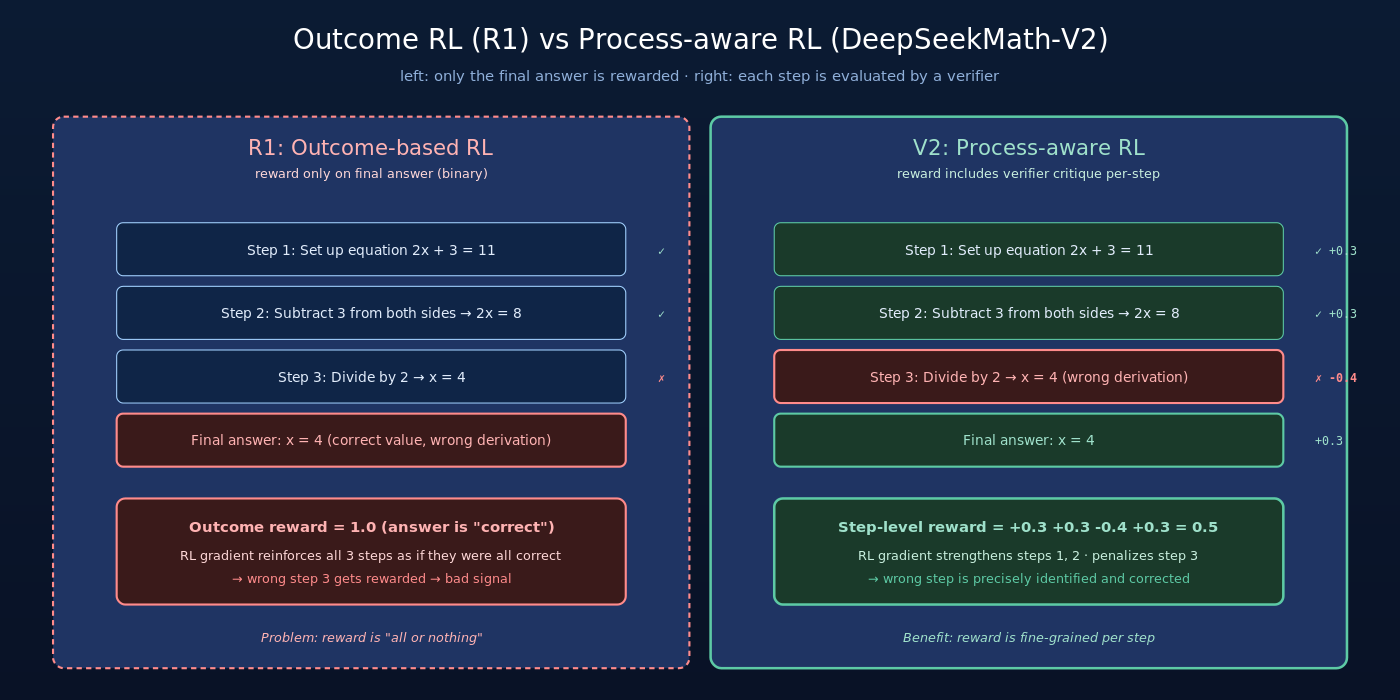Click the 'V2: Process-aware RL' heading
The image size is (1400, 700).
(x=1028, y=148)
